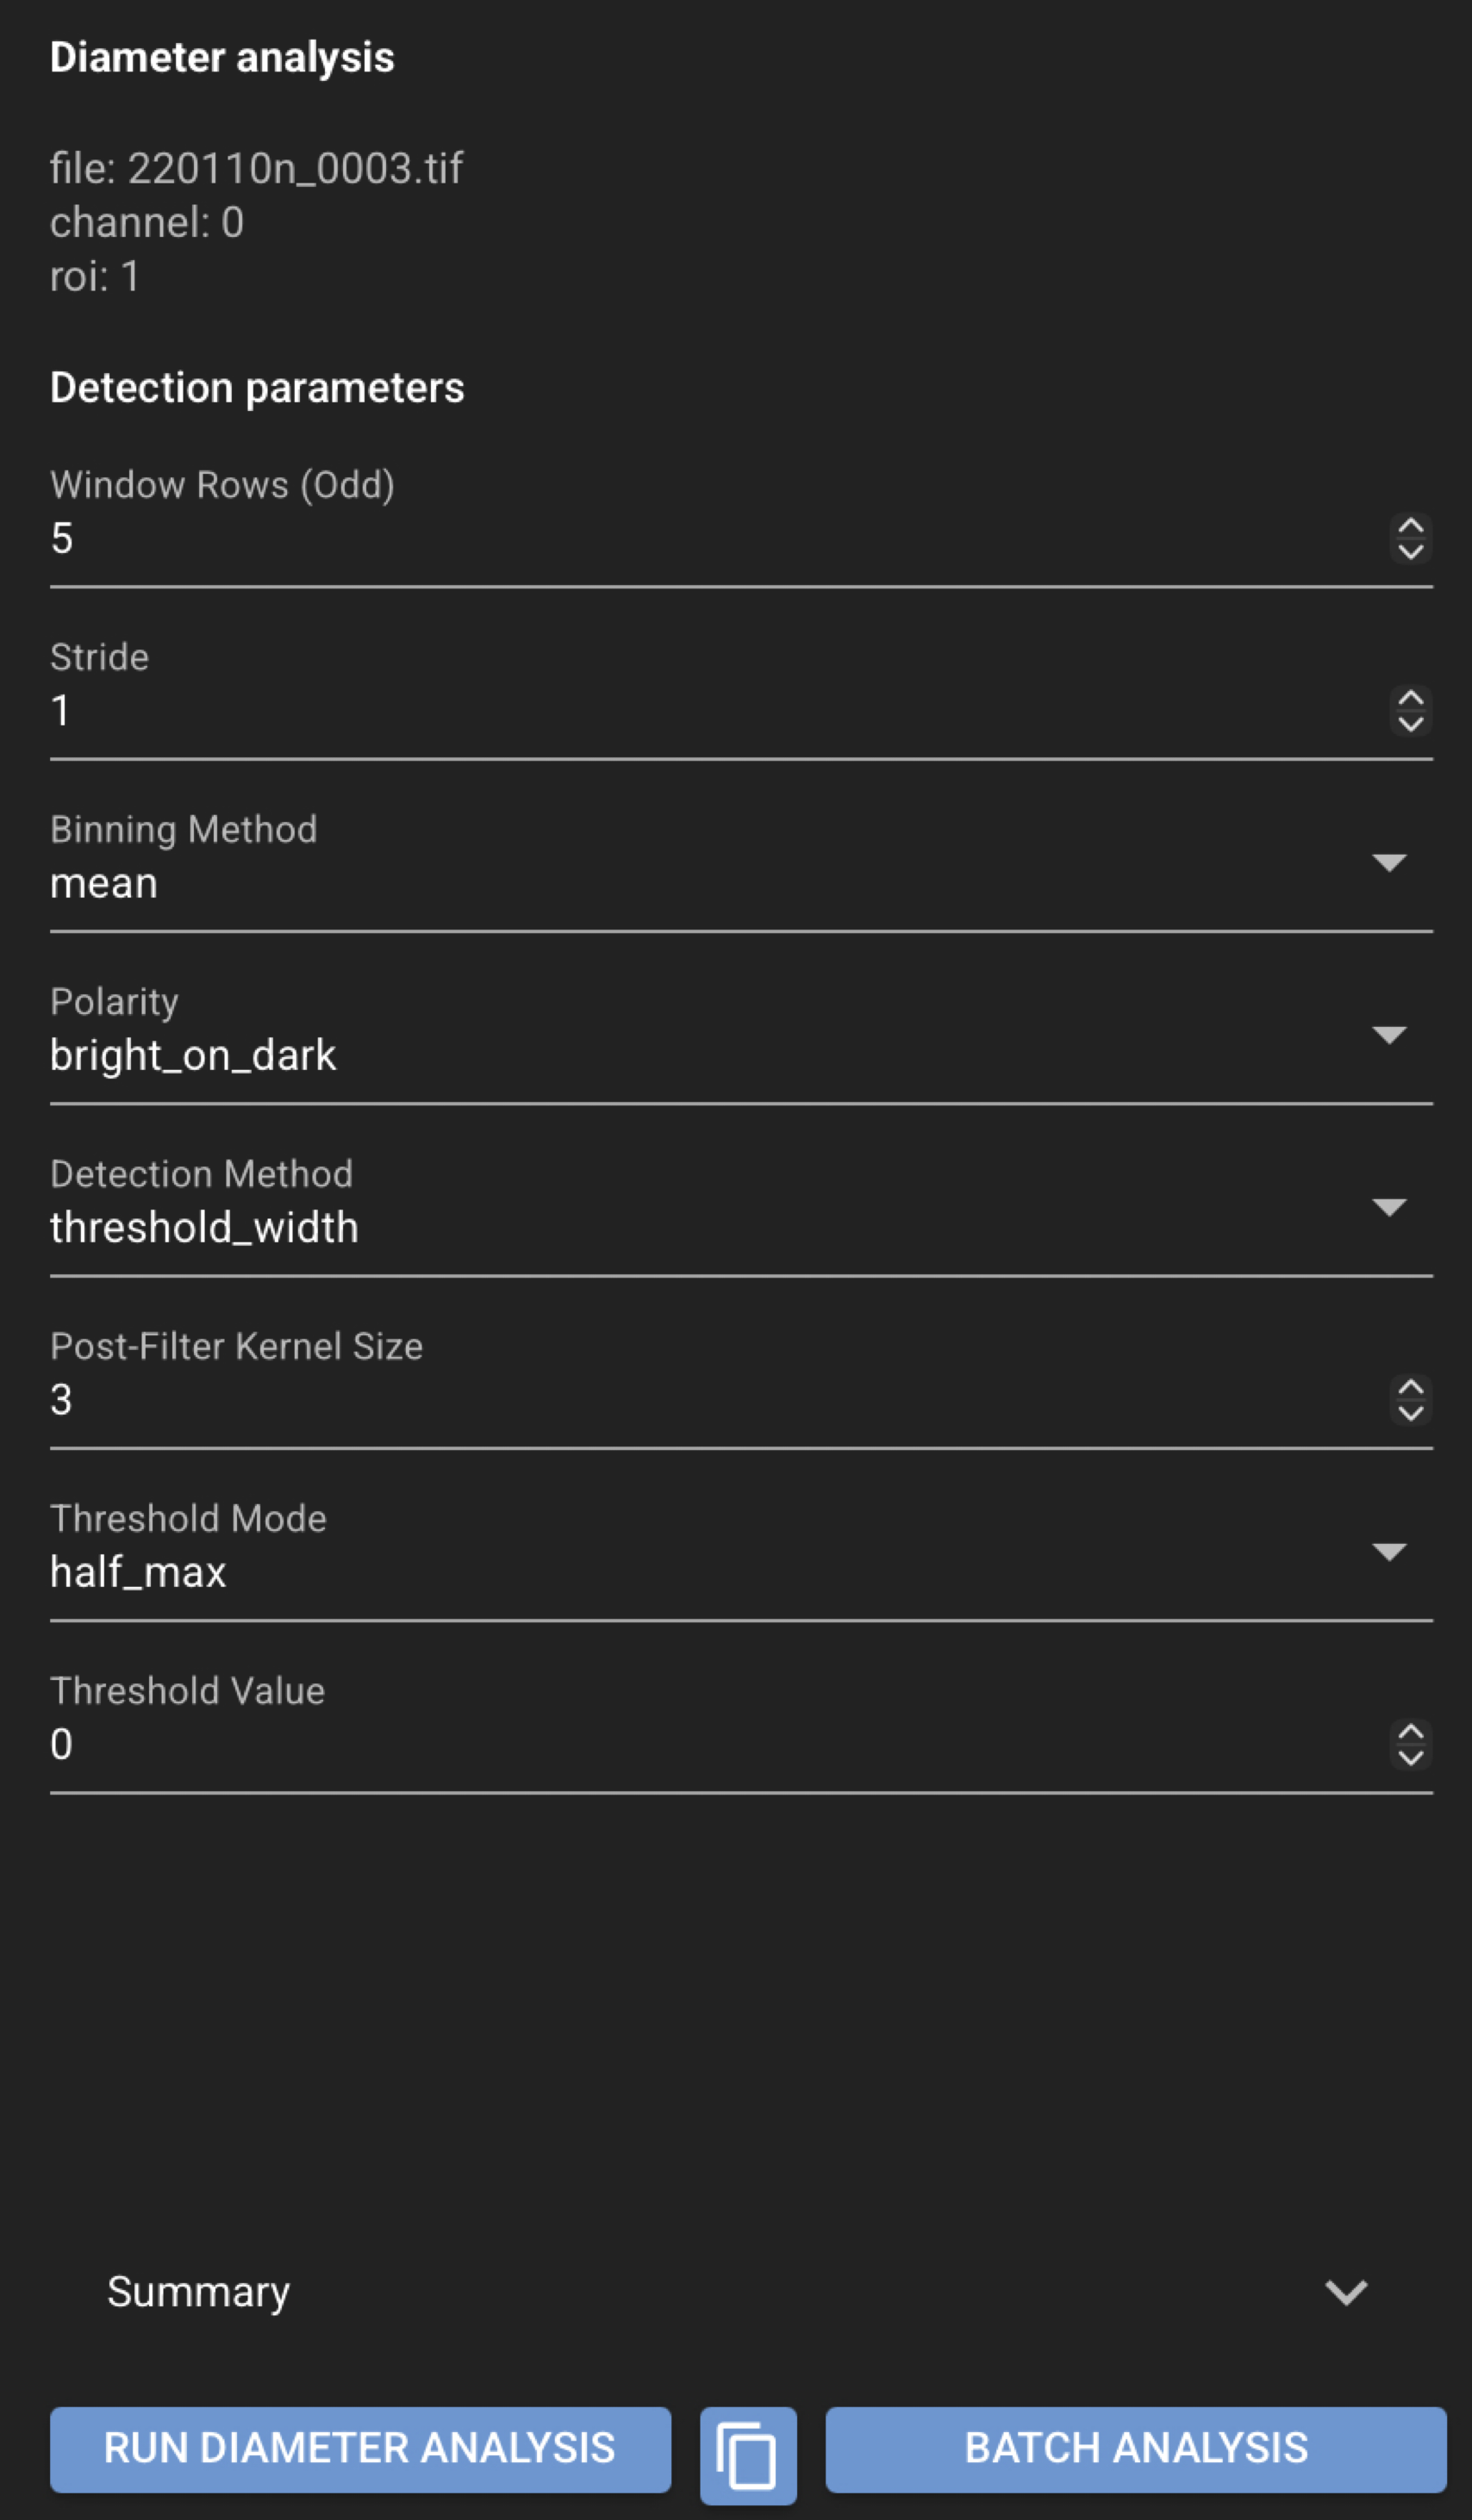
Task: Increase Stride value with up arrow
Action: pyautogui.click(x=1410, y=699)
